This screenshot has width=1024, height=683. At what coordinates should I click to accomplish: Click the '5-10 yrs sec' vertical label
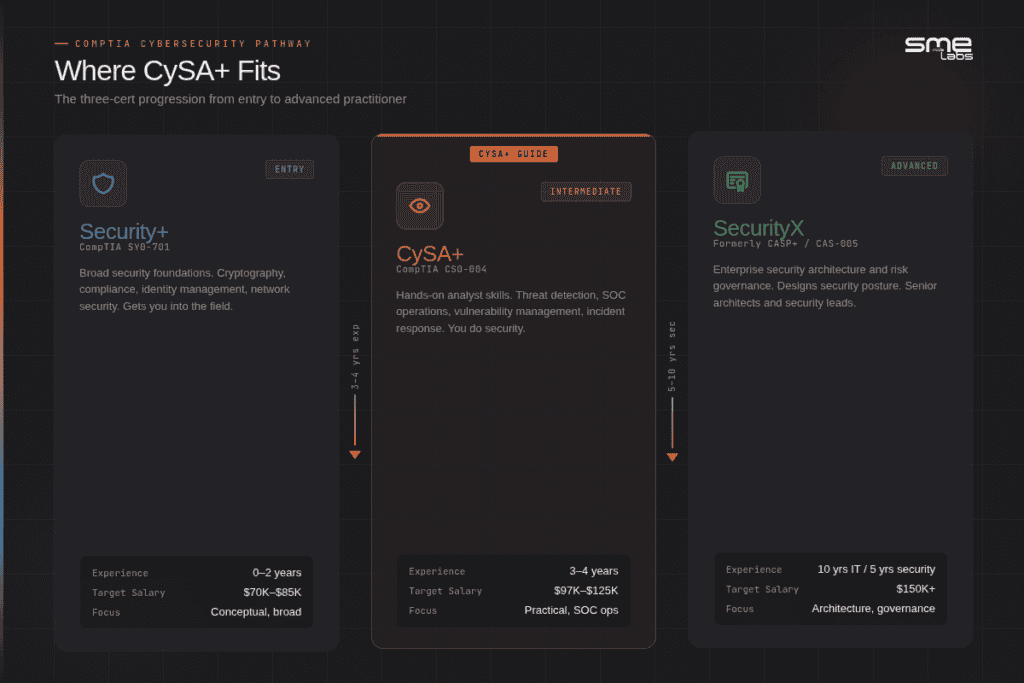(x=672, y=357)
